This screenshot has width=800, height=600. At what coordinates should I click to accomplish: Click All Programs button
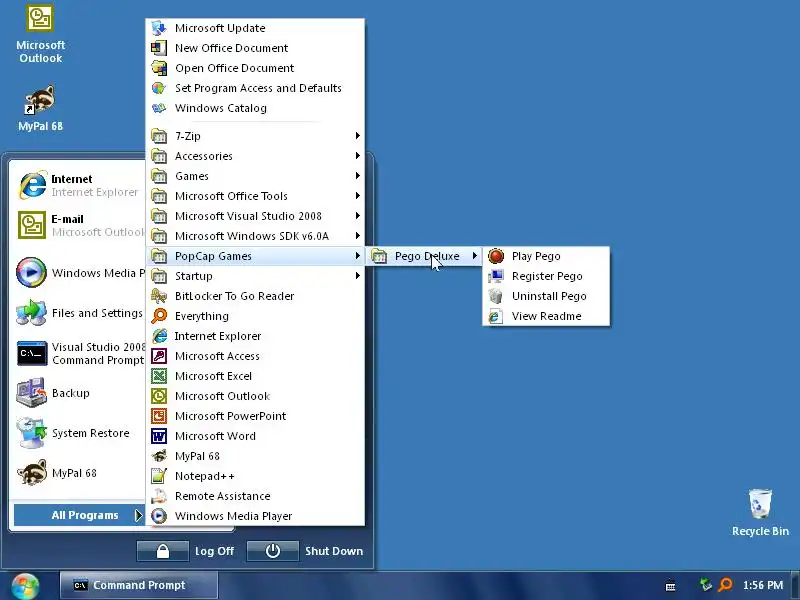pyautogui.click(x=79, y=515)
